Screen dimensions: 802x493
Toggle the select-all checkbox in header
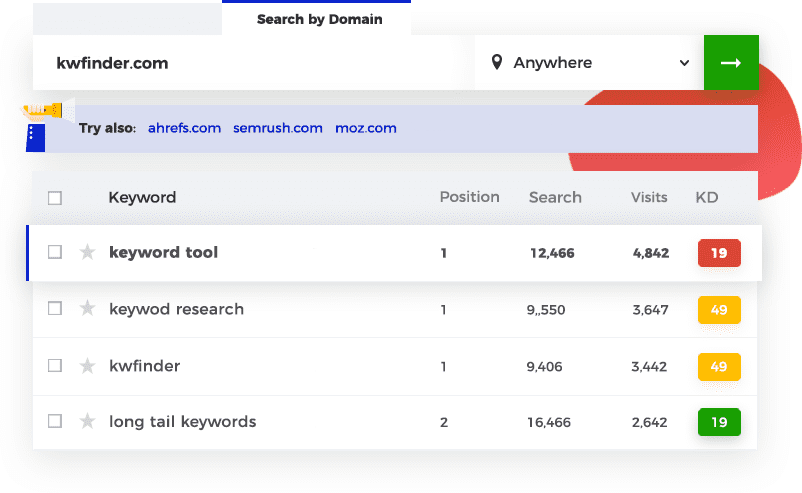pyautogui.click(x=55, y=198)
